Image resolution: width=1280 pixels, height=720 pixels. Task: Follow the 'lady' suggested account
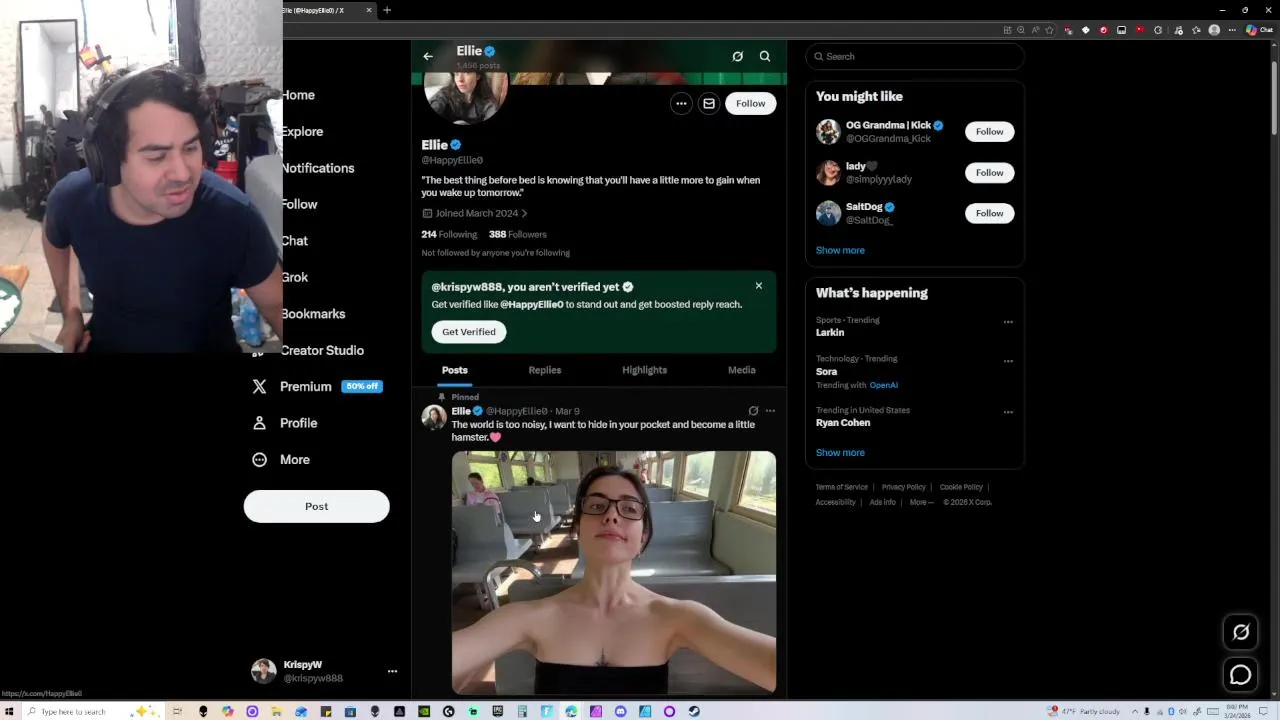coord(989,173)
